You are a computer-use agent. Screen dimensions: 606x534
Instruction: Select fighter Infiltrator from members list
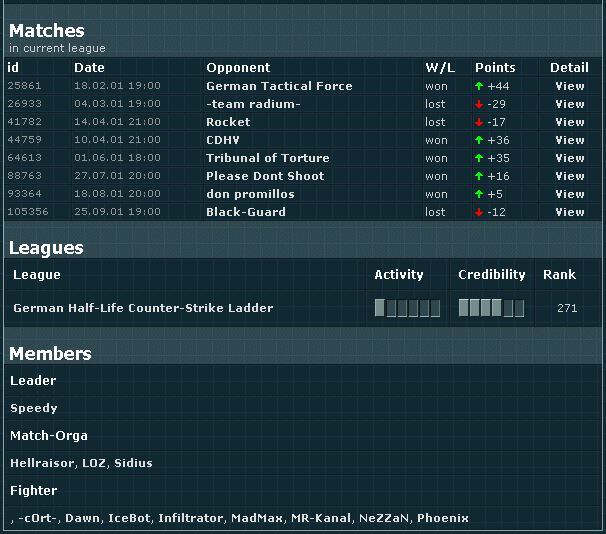tap(191, 518)
